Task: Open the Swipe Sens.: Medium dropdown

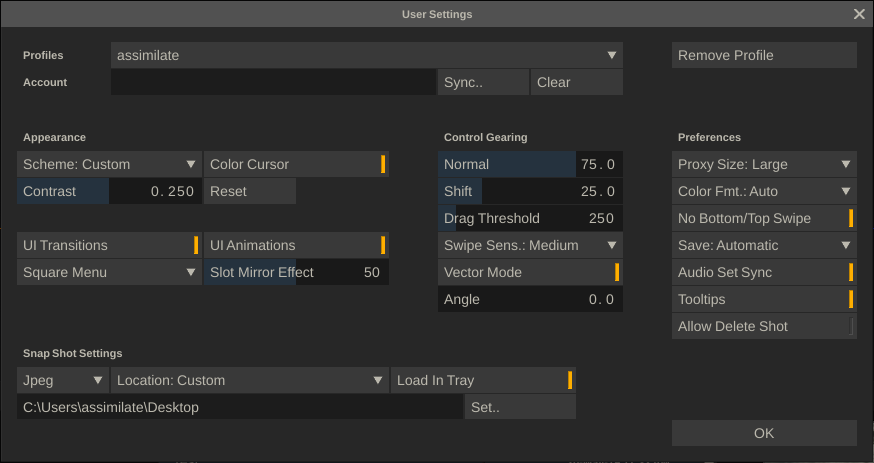Action: click(x=530, y=245)
